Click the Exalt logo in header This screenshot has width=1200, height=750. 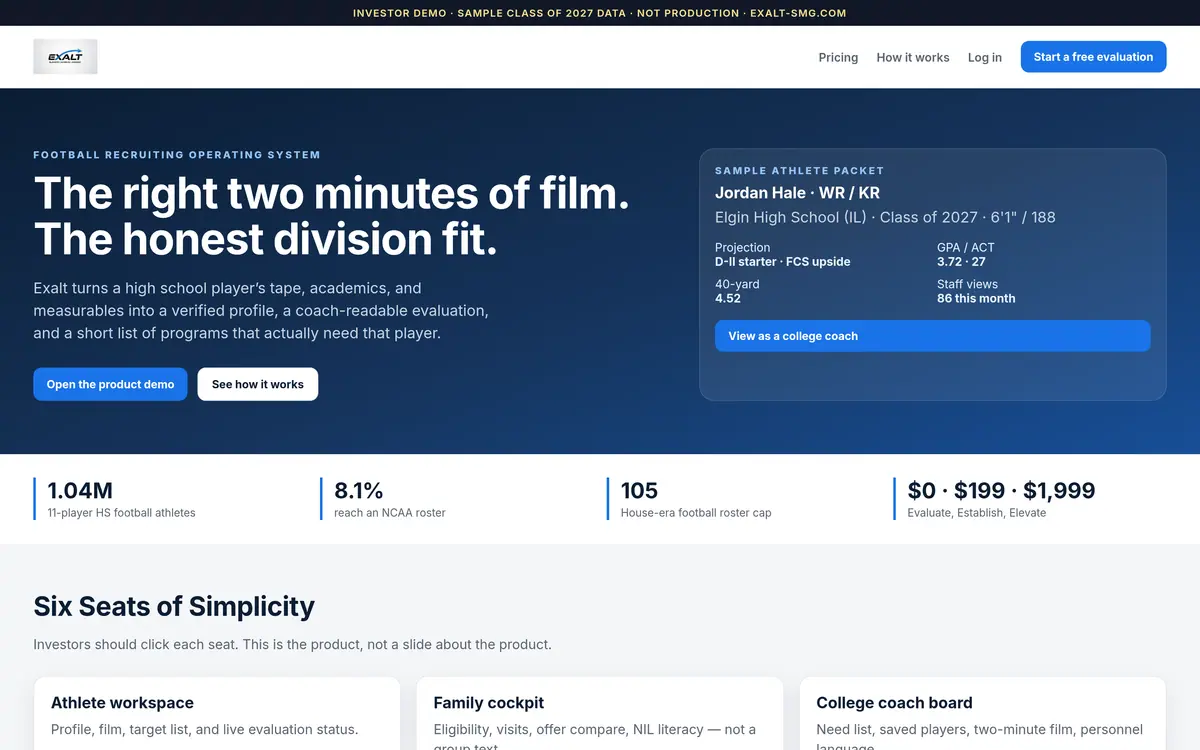click(x=65, y=57)
